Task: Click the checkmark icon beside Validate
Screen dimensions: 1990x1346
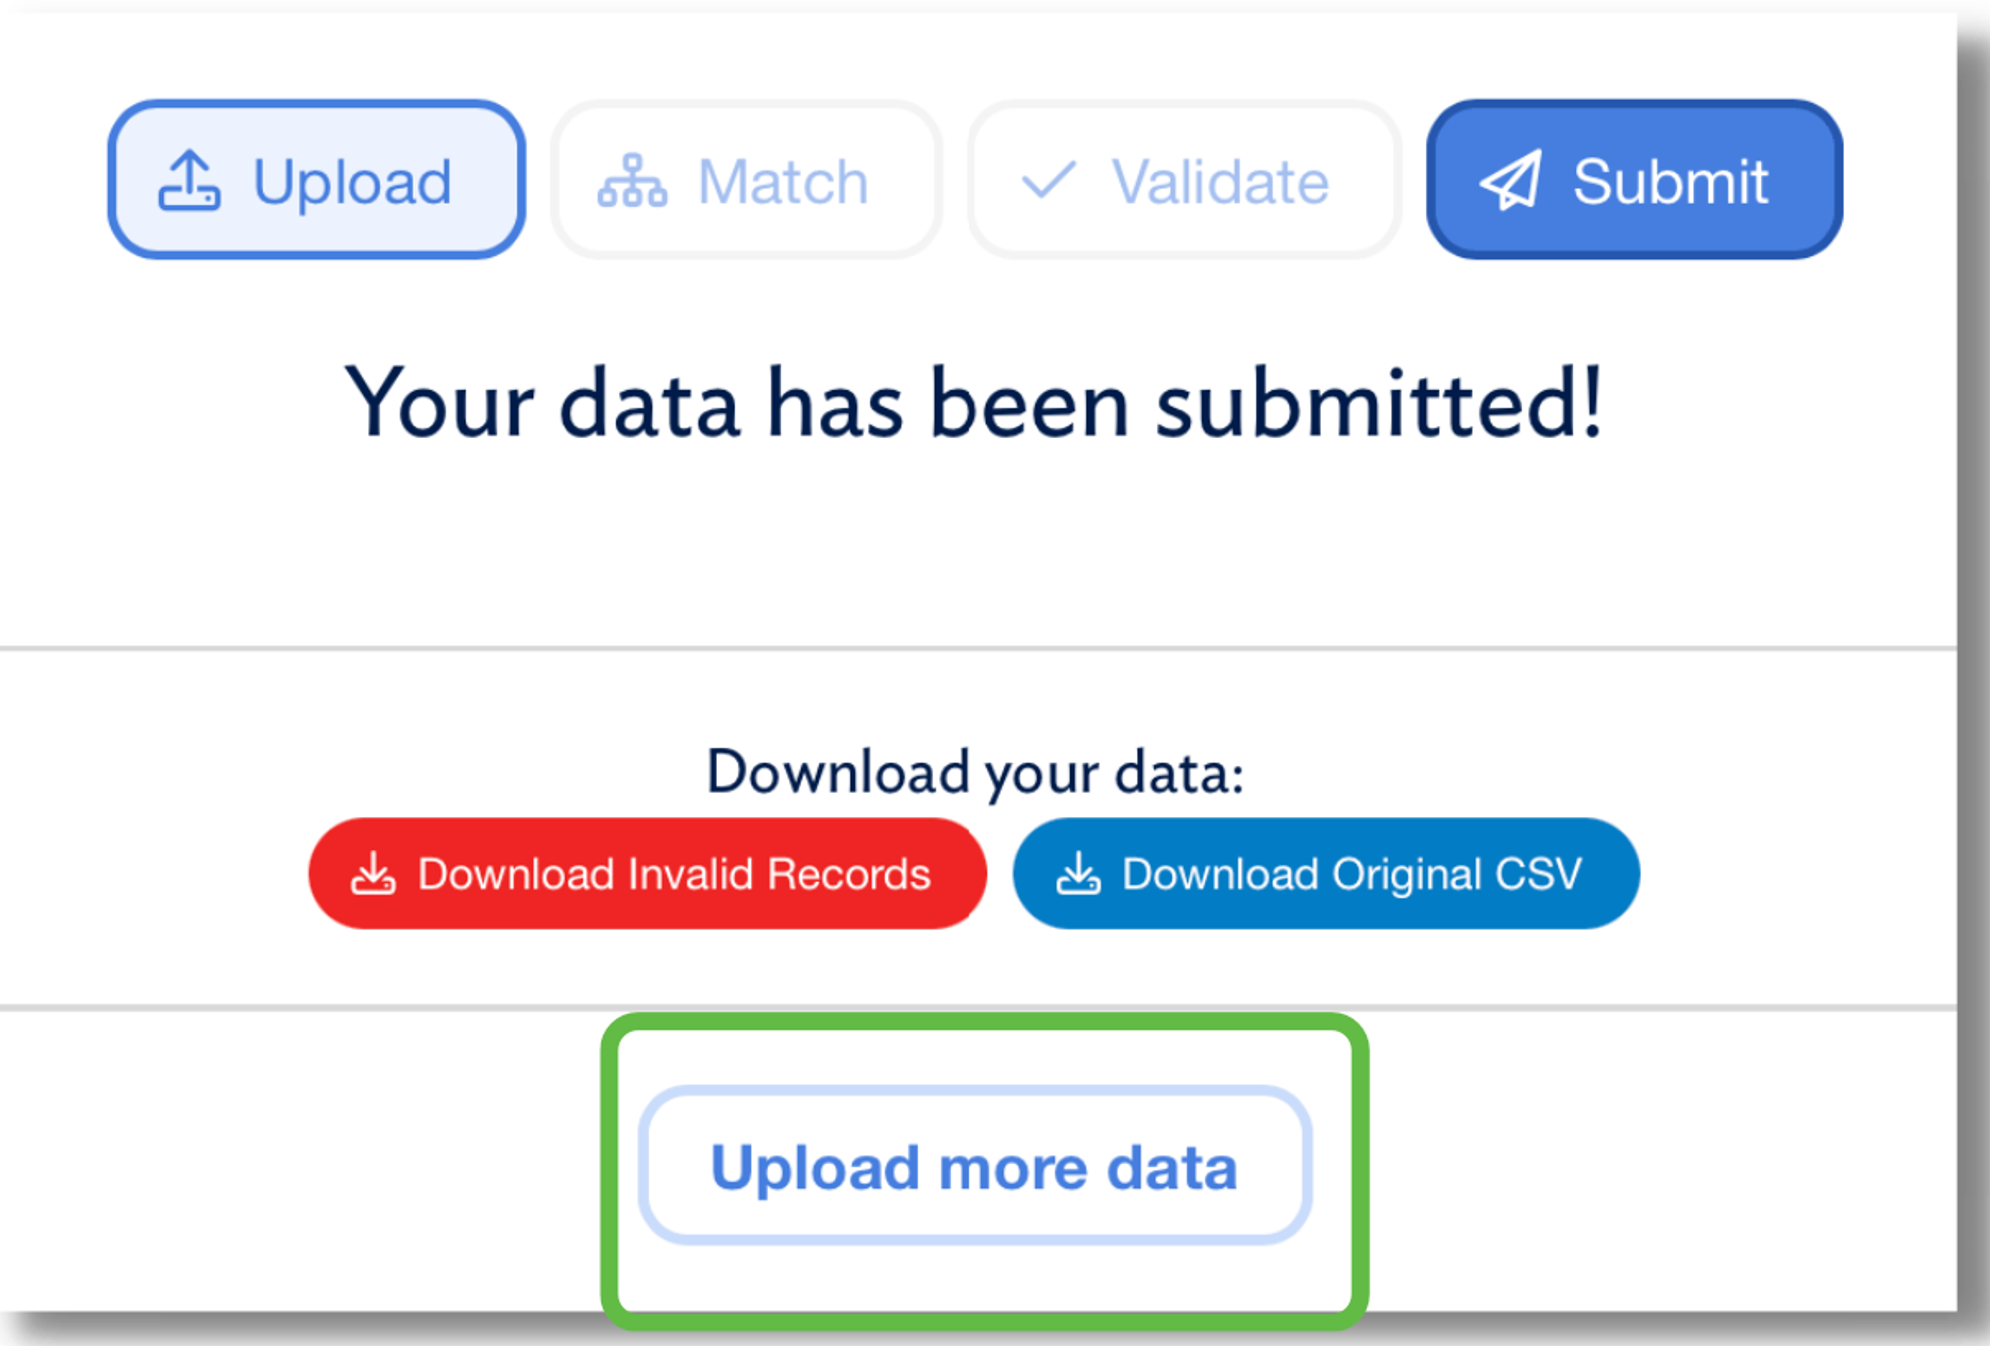Action: (x=1048, y=181)
